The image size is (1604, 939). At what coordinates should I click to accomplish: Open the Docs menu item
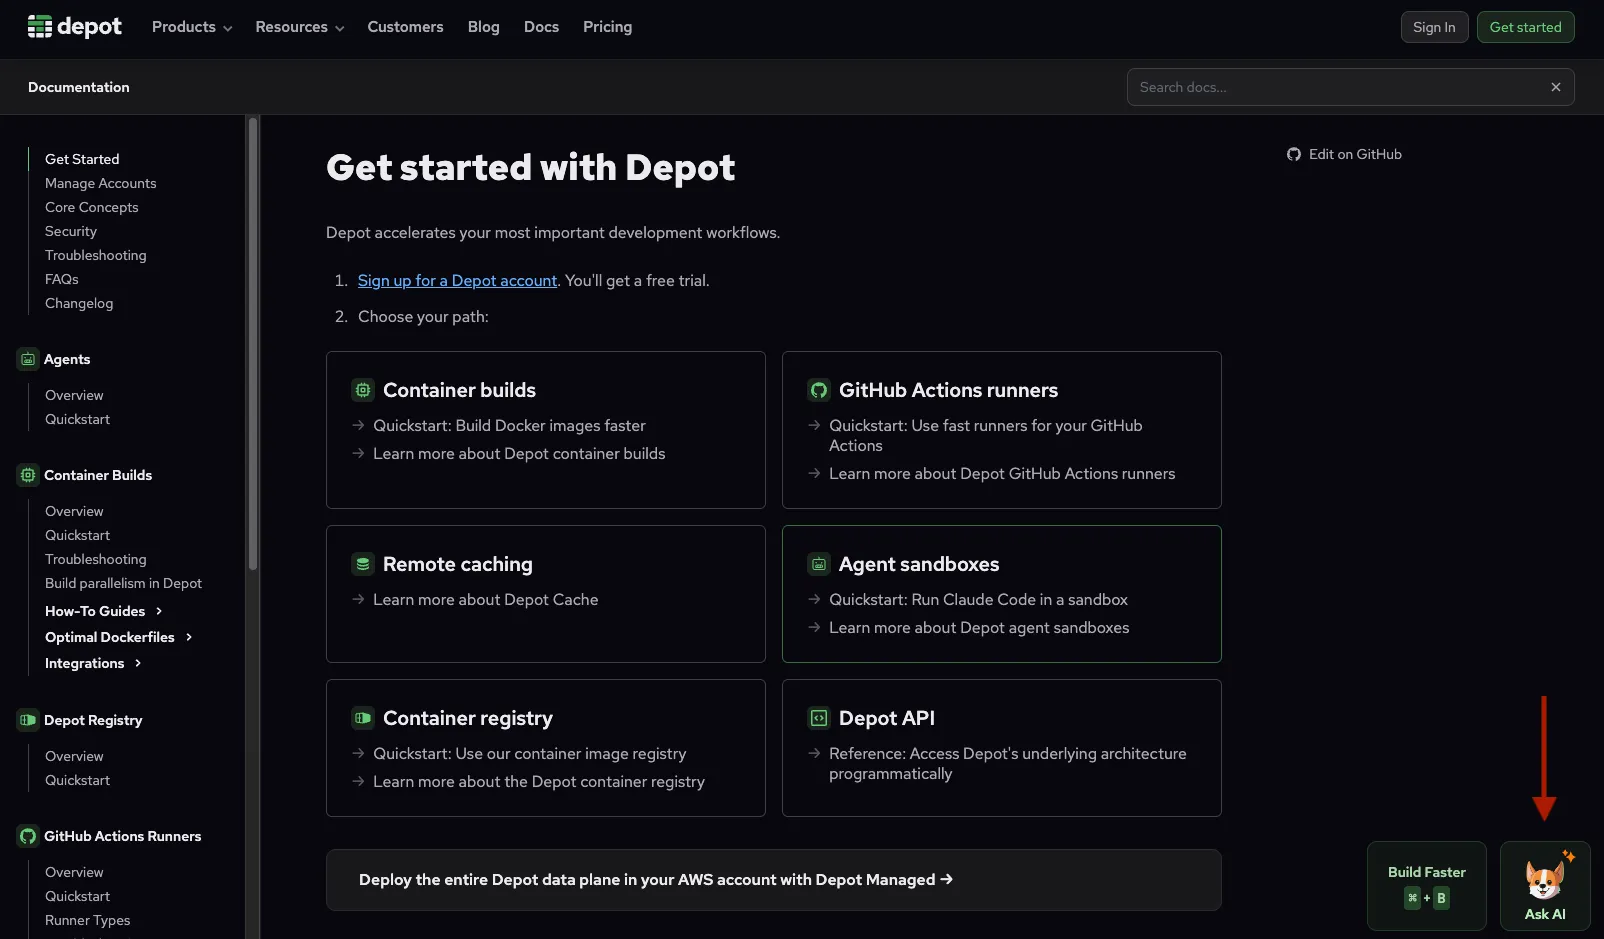[541, 27]
